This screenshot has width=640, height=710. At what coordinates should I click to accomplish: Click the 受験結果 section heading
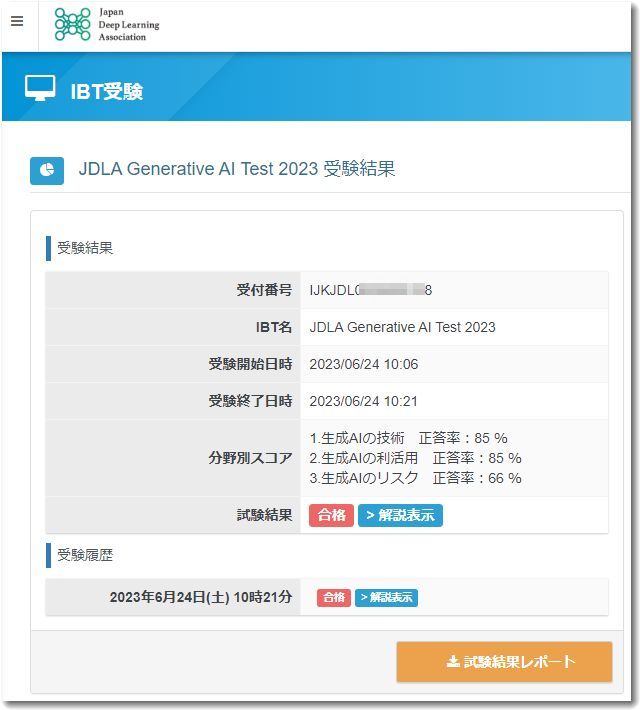(85, 248)
